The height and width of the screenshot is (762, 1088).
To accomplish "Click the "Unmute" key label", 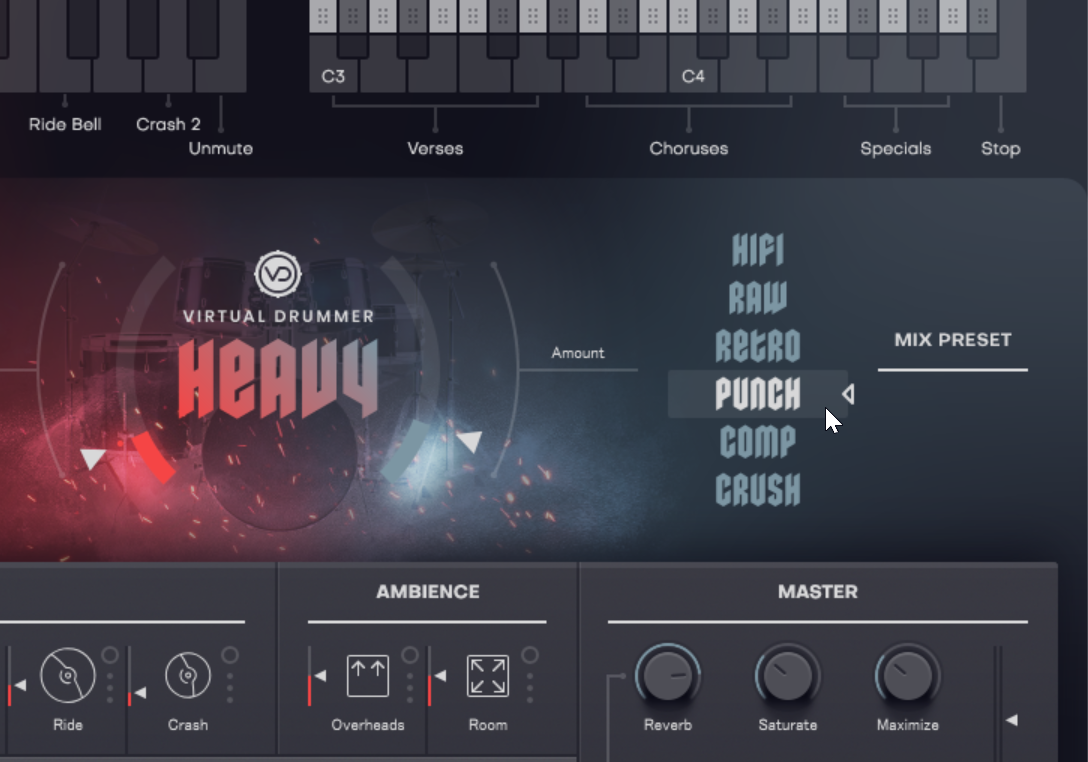I will pos(221,149).
